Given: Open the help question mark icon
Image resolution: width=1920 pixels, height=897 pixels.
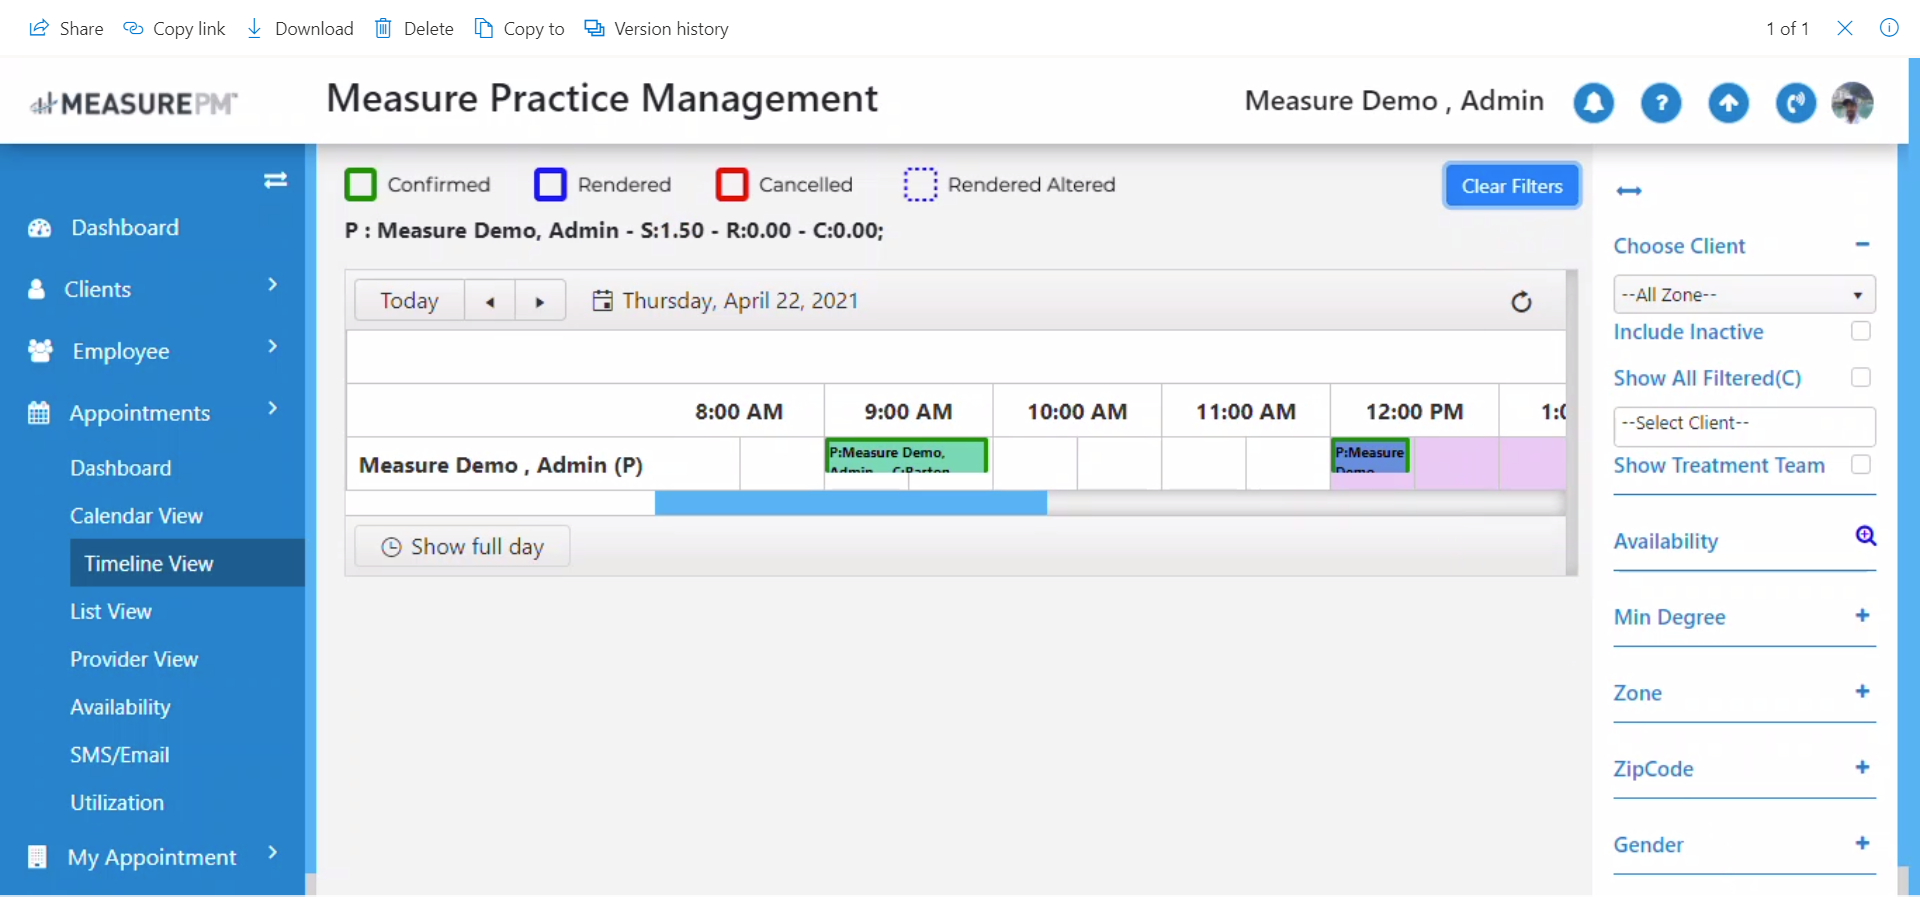Looking at the screenshot, I should coord(1661,103).
